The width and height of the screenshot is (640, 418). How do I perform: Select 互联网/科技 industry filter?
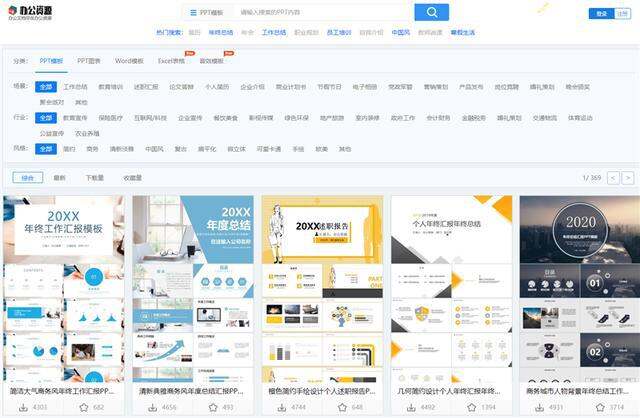coord(150,118)
